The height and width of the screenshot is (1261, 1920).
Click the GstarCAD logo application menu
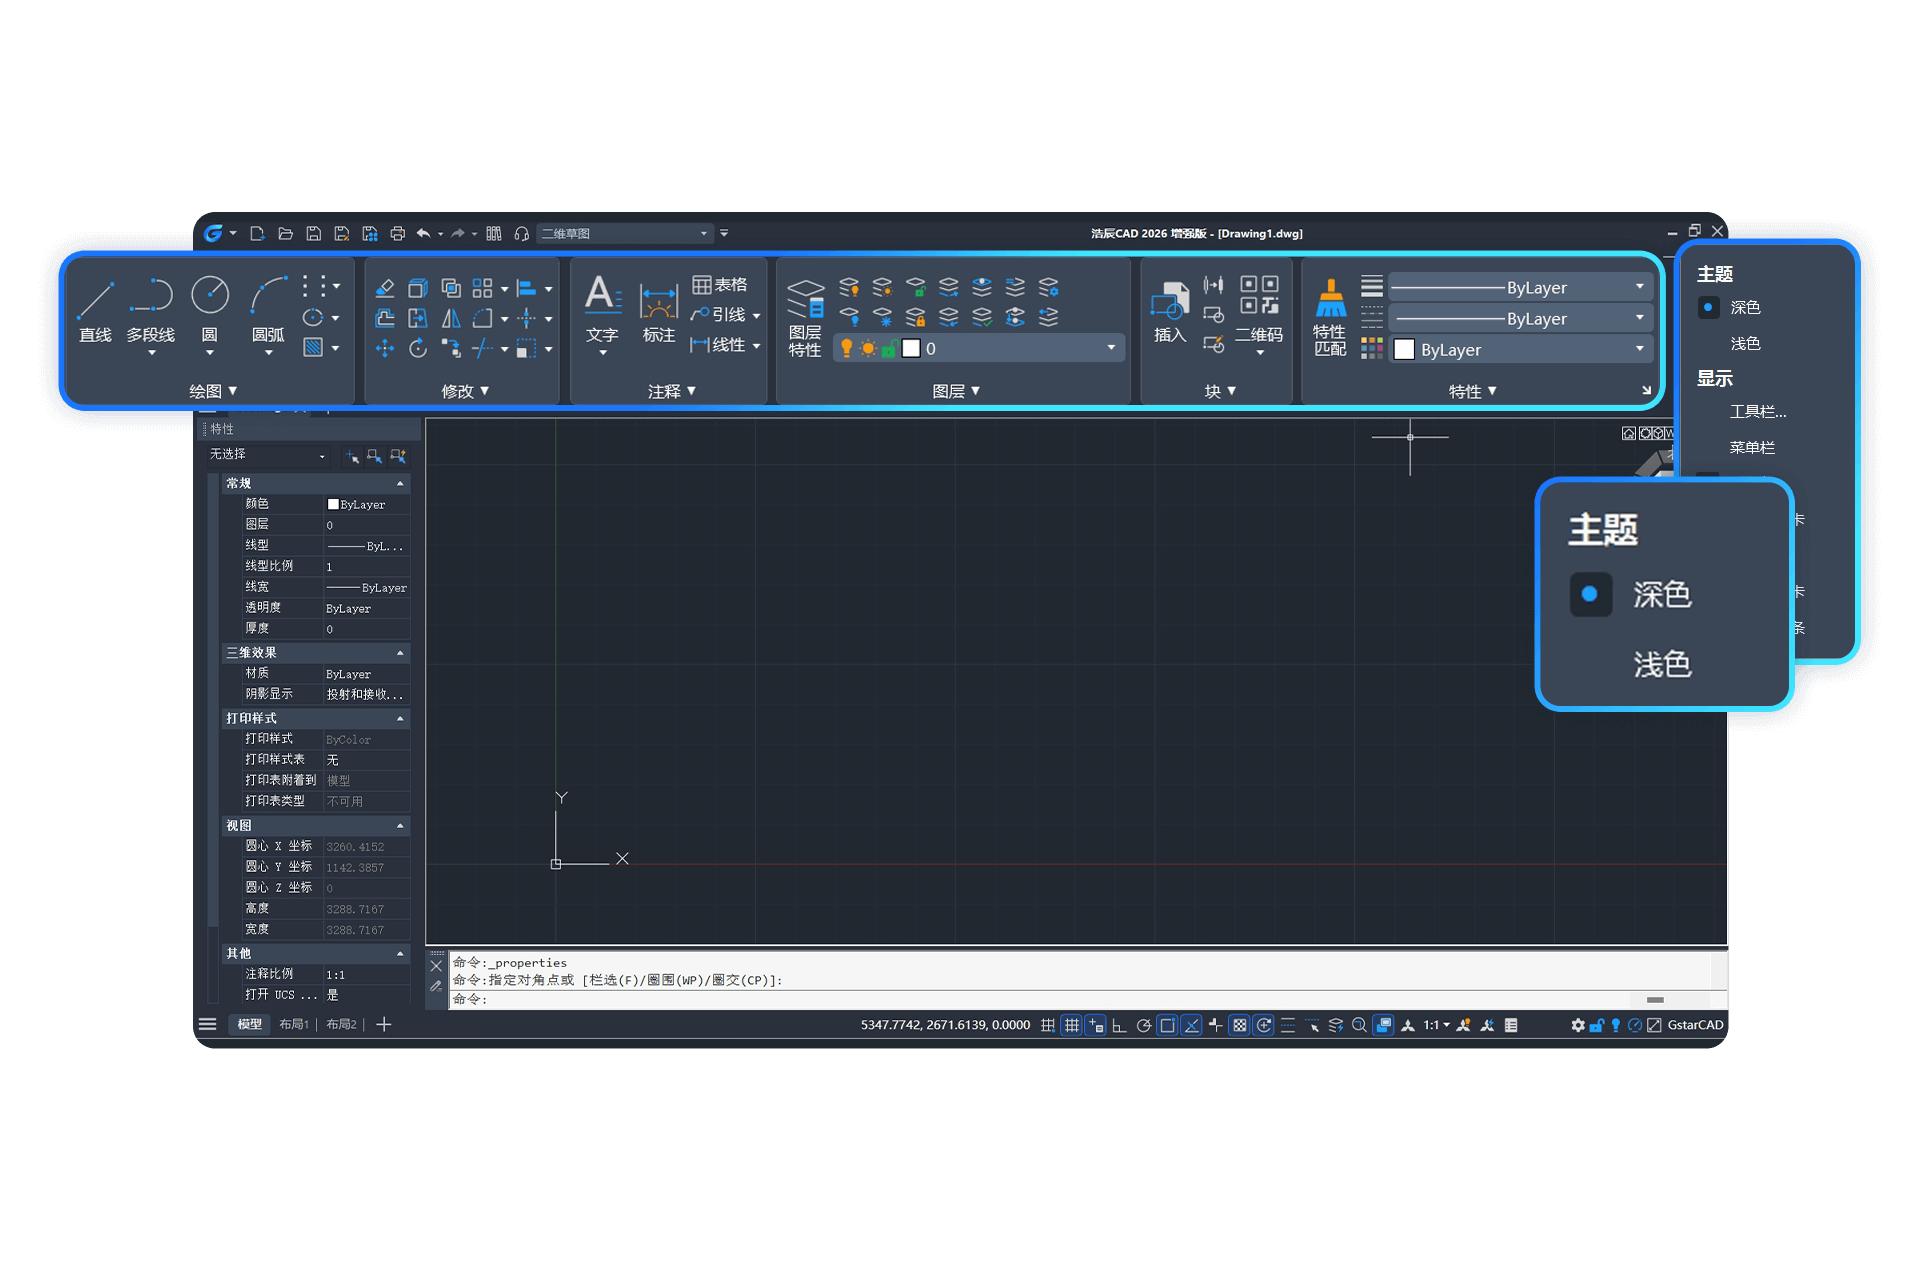pyautogui.click(x=213, y=233)
